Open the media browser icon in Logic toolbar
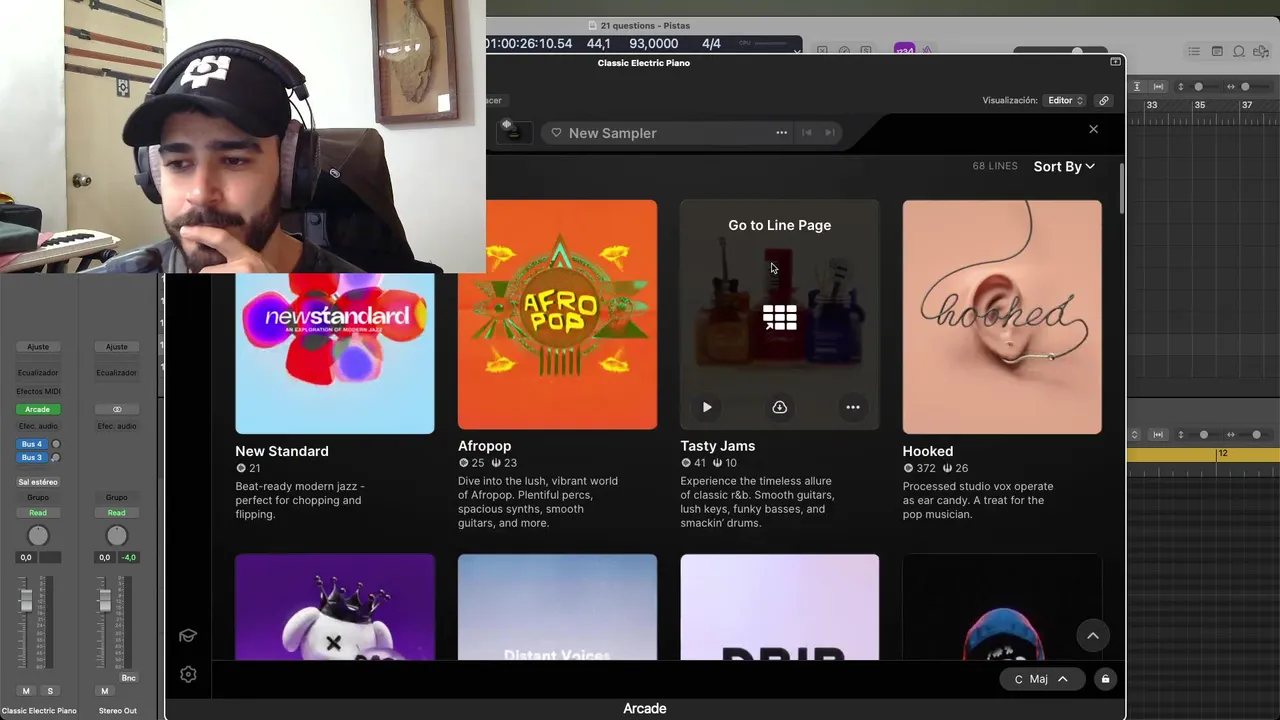The width and height of the screenshot is (1280, 720). point(1262,51)
